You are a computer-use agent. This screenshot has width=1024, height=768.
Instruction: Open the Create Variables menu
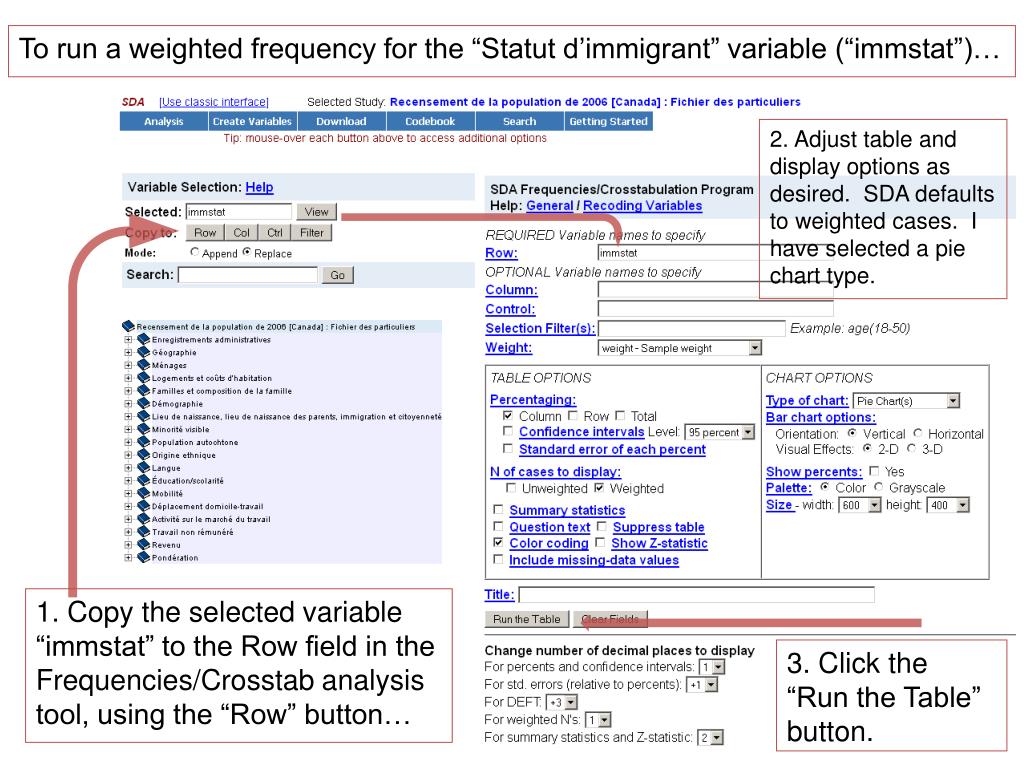point(252,121)
